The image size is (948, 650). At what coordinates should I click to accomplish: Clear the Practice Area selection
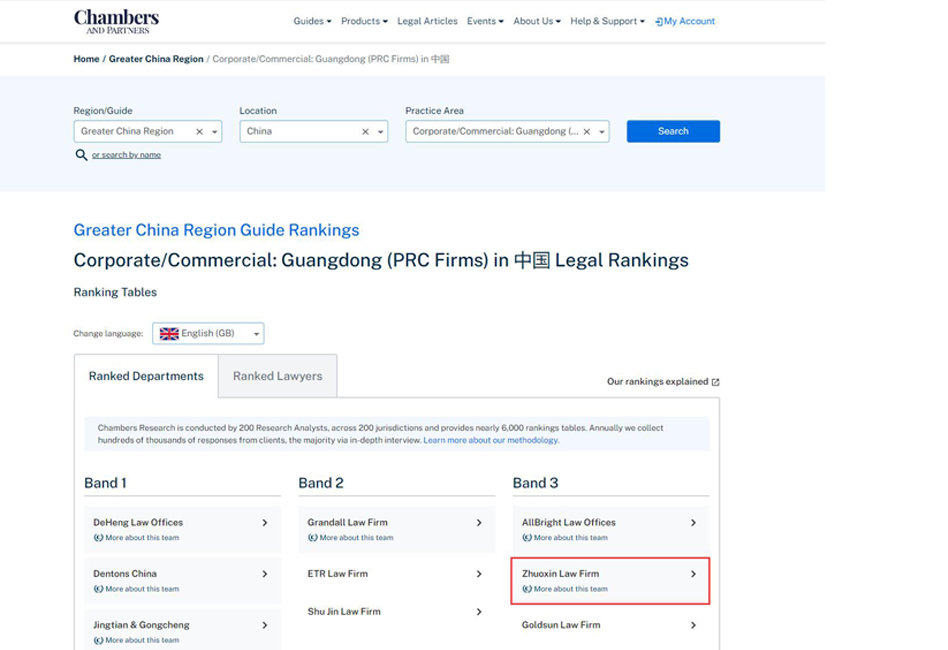point(586,131)
